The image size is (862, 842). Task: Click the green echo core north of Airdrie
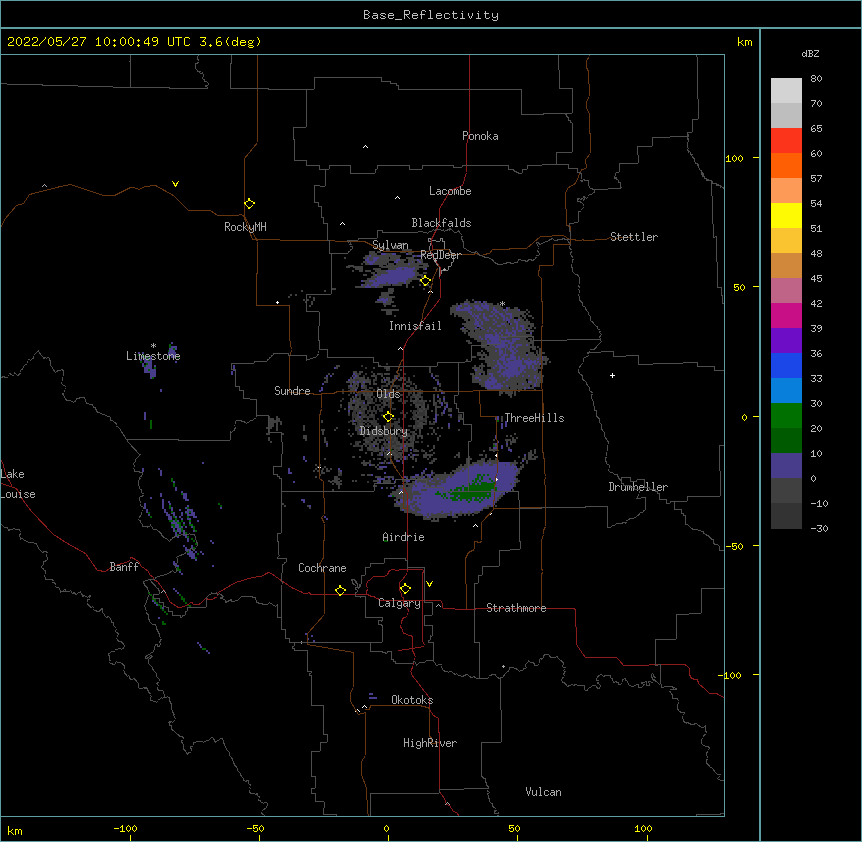click(472, 489)
